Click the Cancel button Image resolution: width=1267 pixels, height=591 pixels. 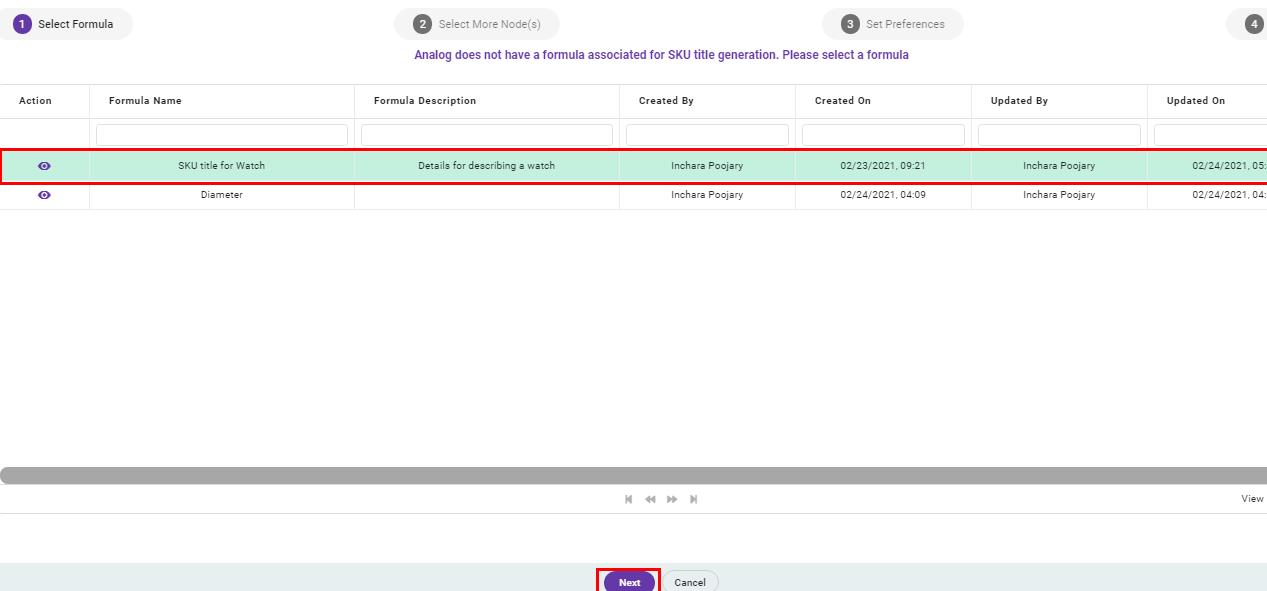point(690,582)
